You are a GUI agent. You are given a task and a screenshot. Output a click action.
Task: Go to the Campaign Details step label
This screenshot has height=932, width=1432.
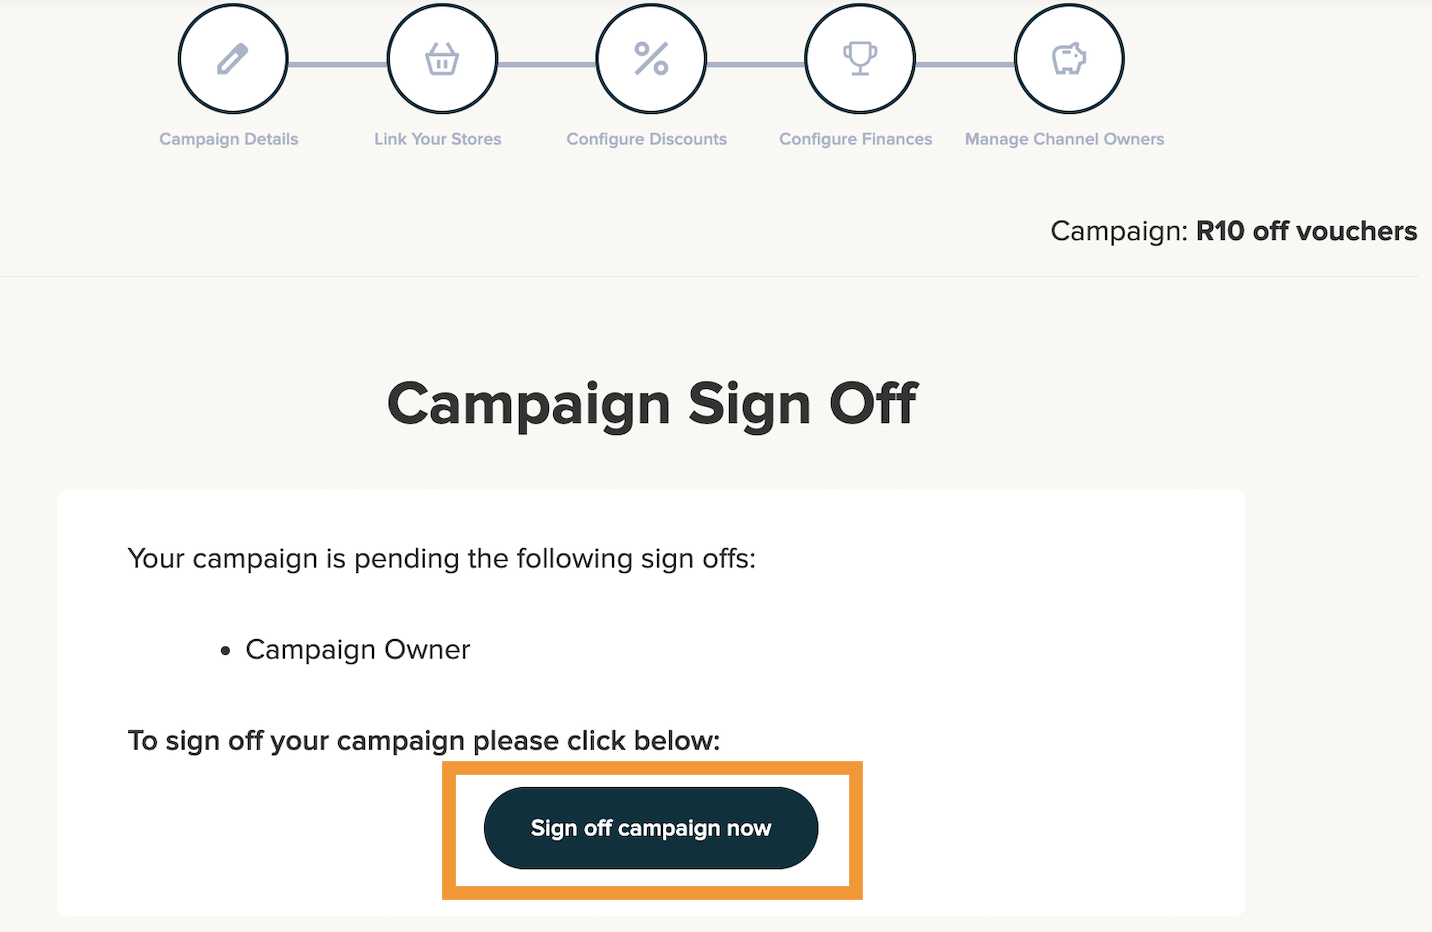point(228,139)
